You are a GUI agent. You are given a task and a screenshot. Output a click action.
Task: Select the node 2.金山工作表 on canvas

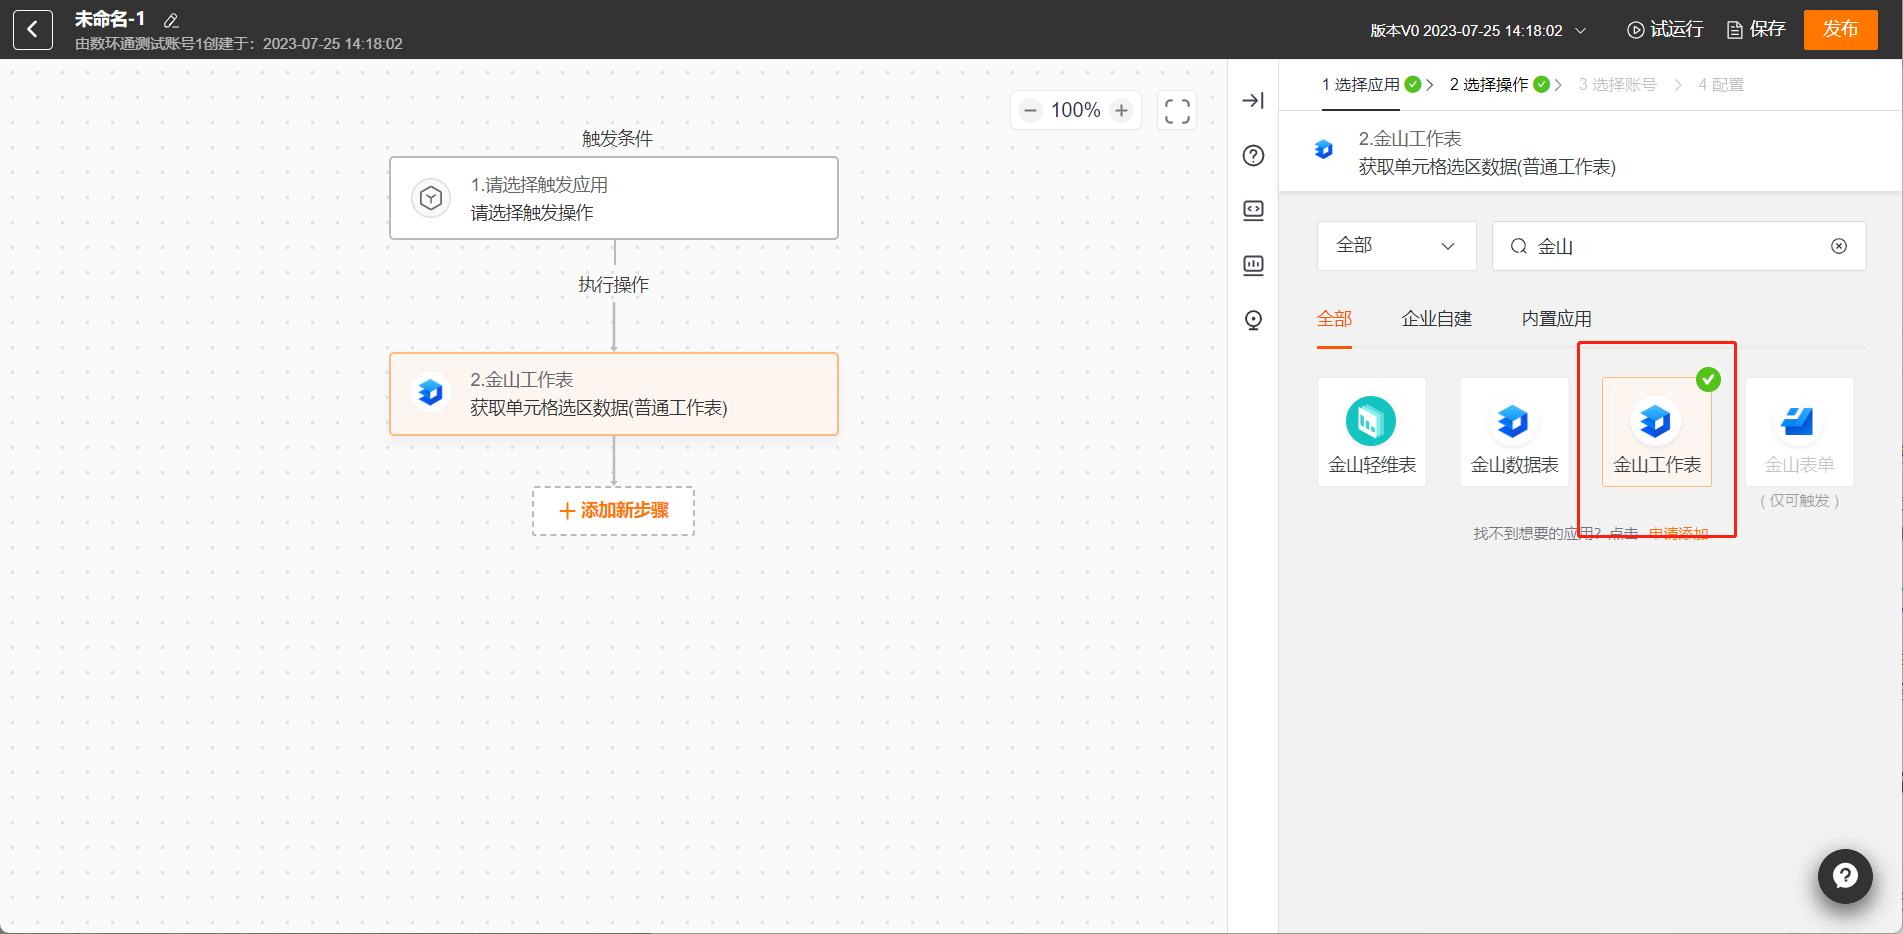pyautogui.click(x=614, y=394)
